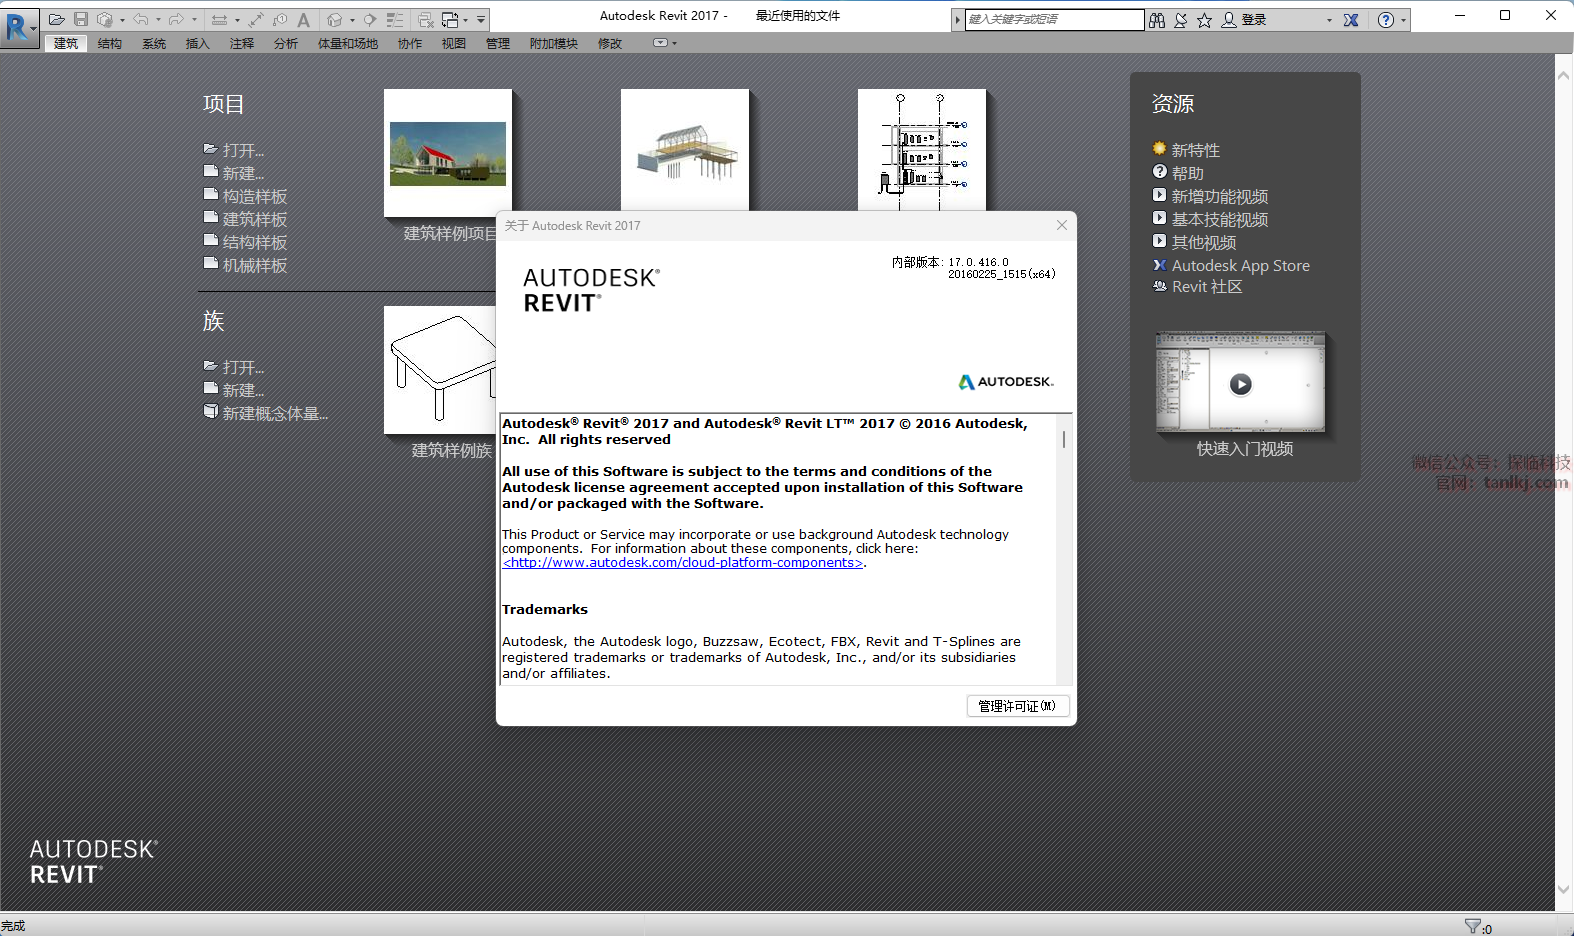Switch to the 结构 ribbon tab
Image resolution: width=1574 pixels, height=936 pixels.
(x=110, y=44)
